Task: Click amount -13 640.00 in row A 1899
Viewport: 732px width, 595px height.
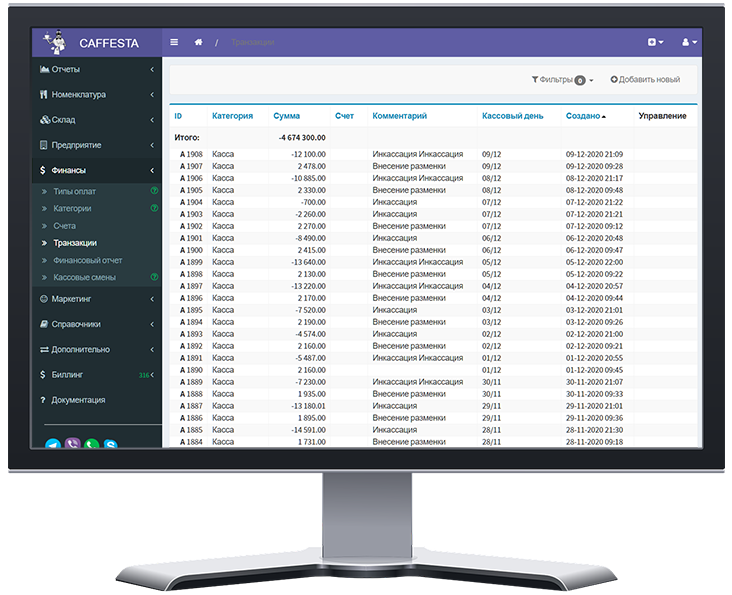Action: tap(308, 262)
